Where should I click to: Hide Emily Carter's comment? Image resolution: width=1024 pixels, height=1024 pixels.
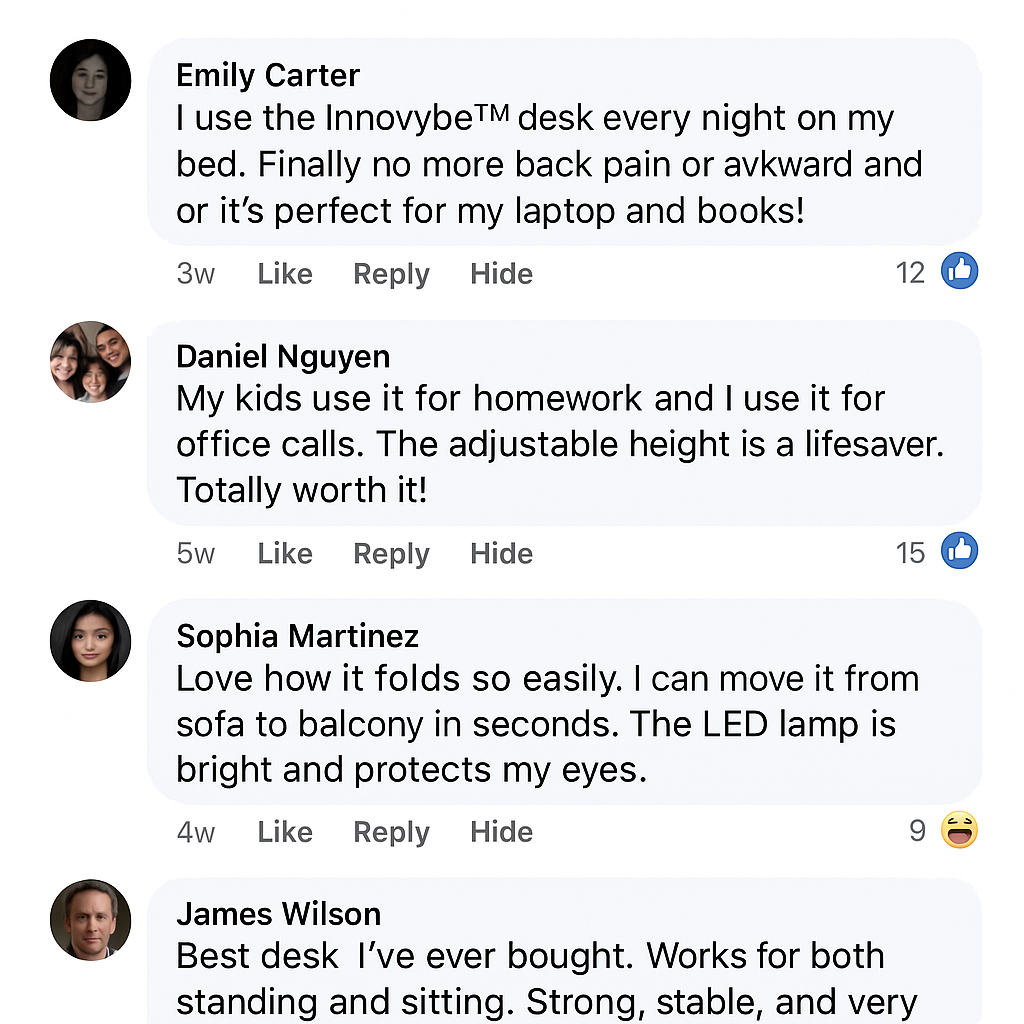pyautogui.click(x=501, y=274)
